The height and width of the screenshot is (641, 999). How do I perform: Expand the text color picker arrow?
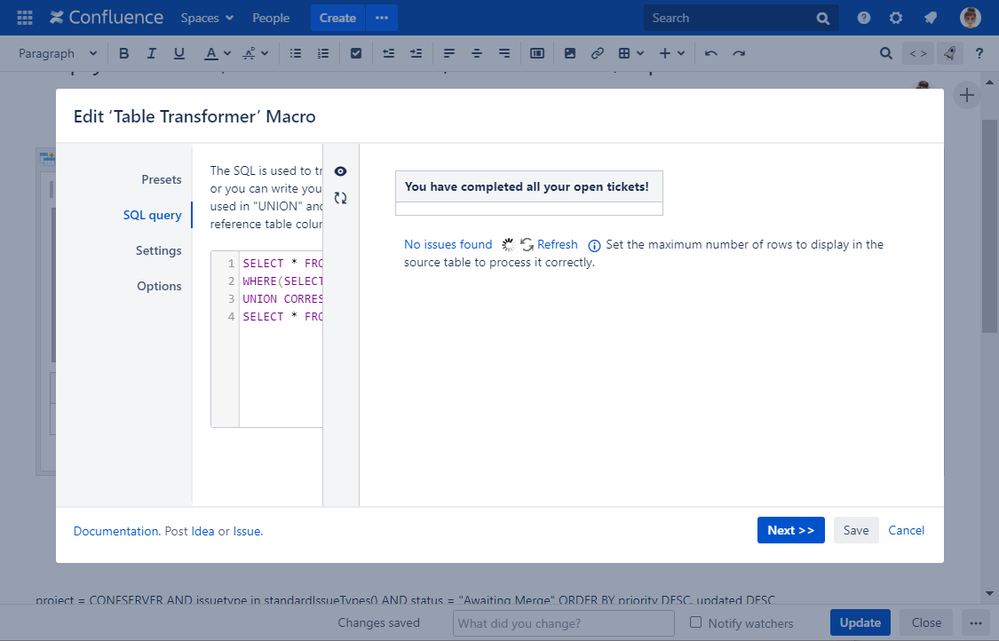tap(227, 54)
